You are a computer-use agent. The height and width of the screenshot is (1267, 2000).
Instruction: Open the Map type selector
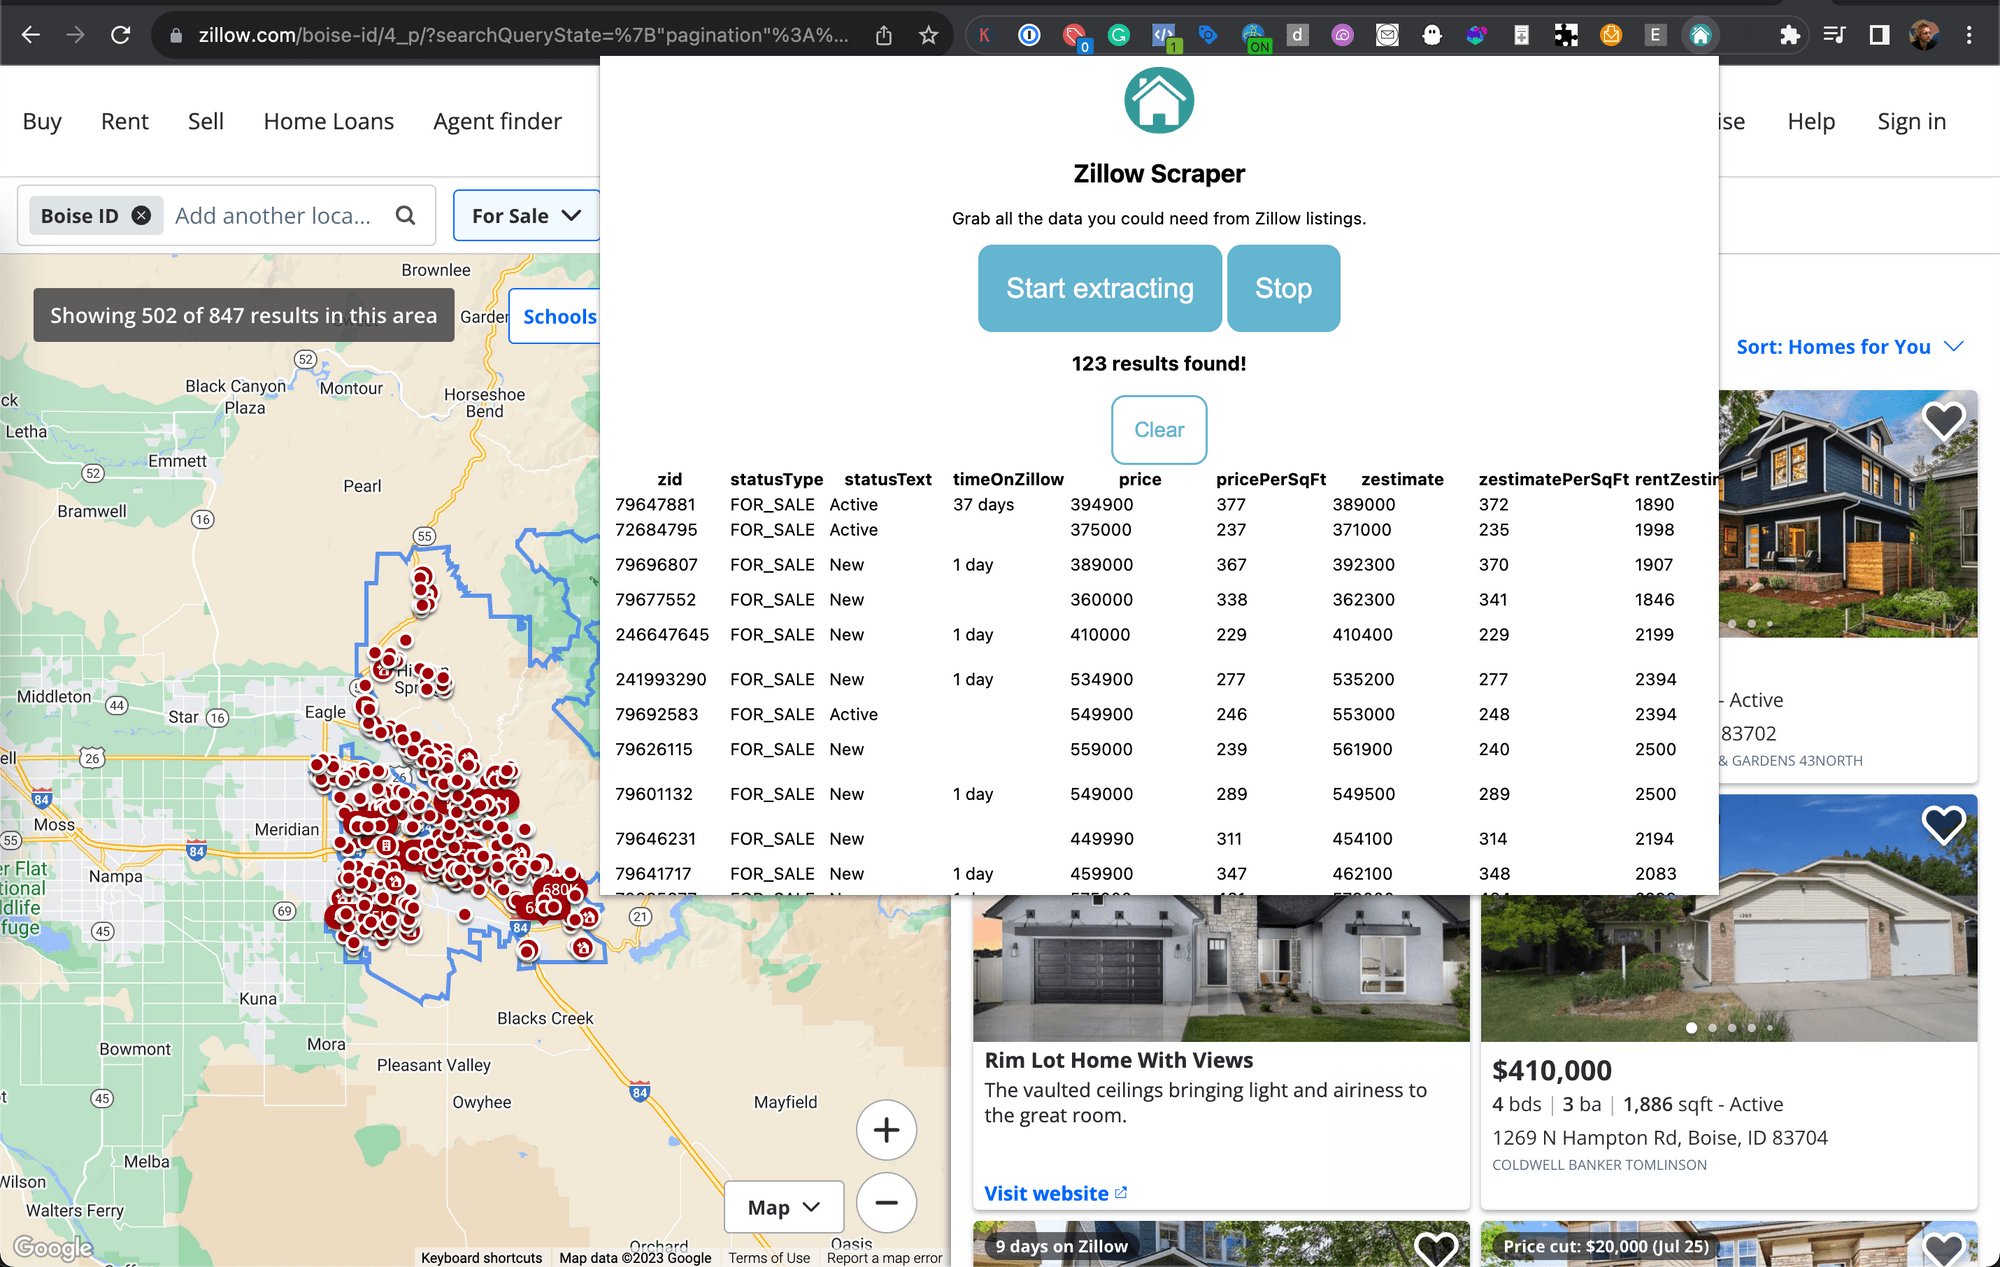(783, 1207)
